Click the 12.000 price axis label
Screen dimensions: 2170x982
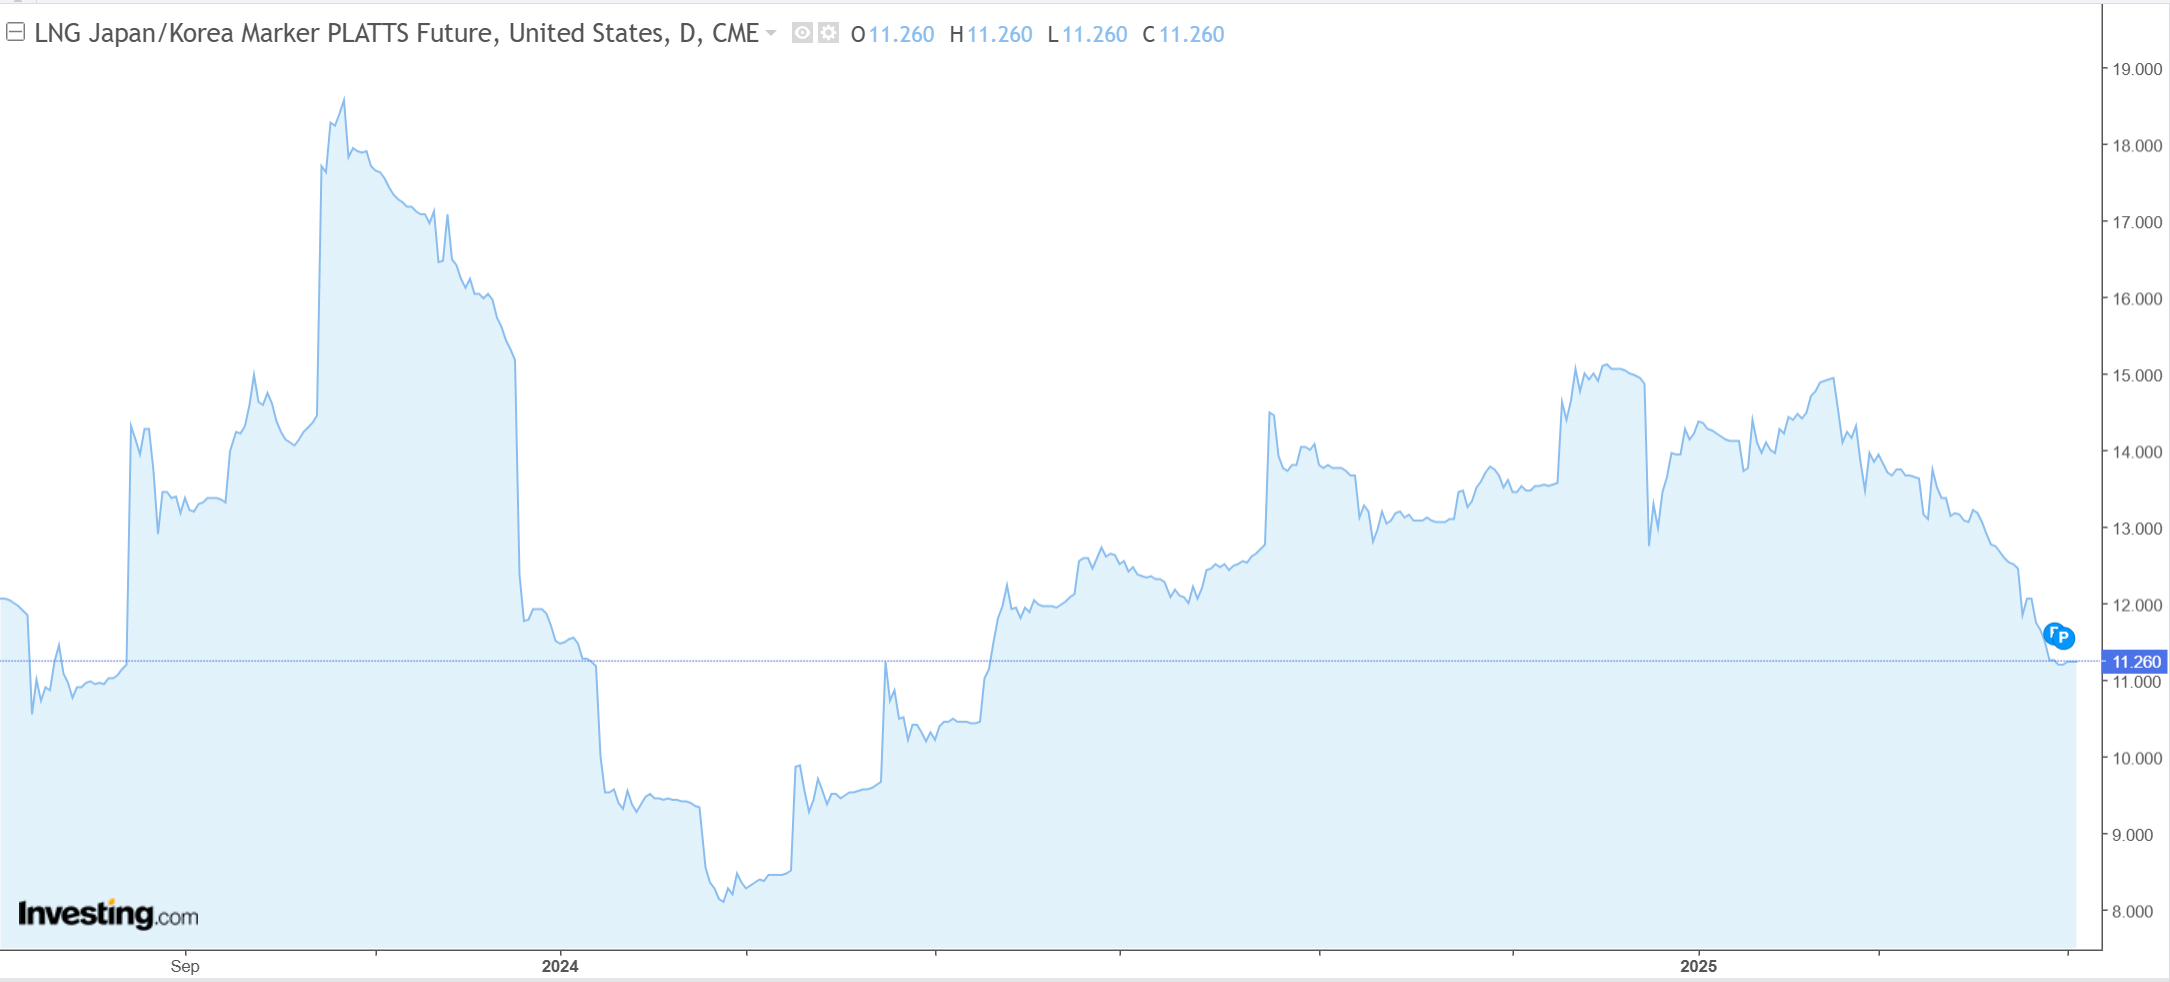click(2137, 605)
